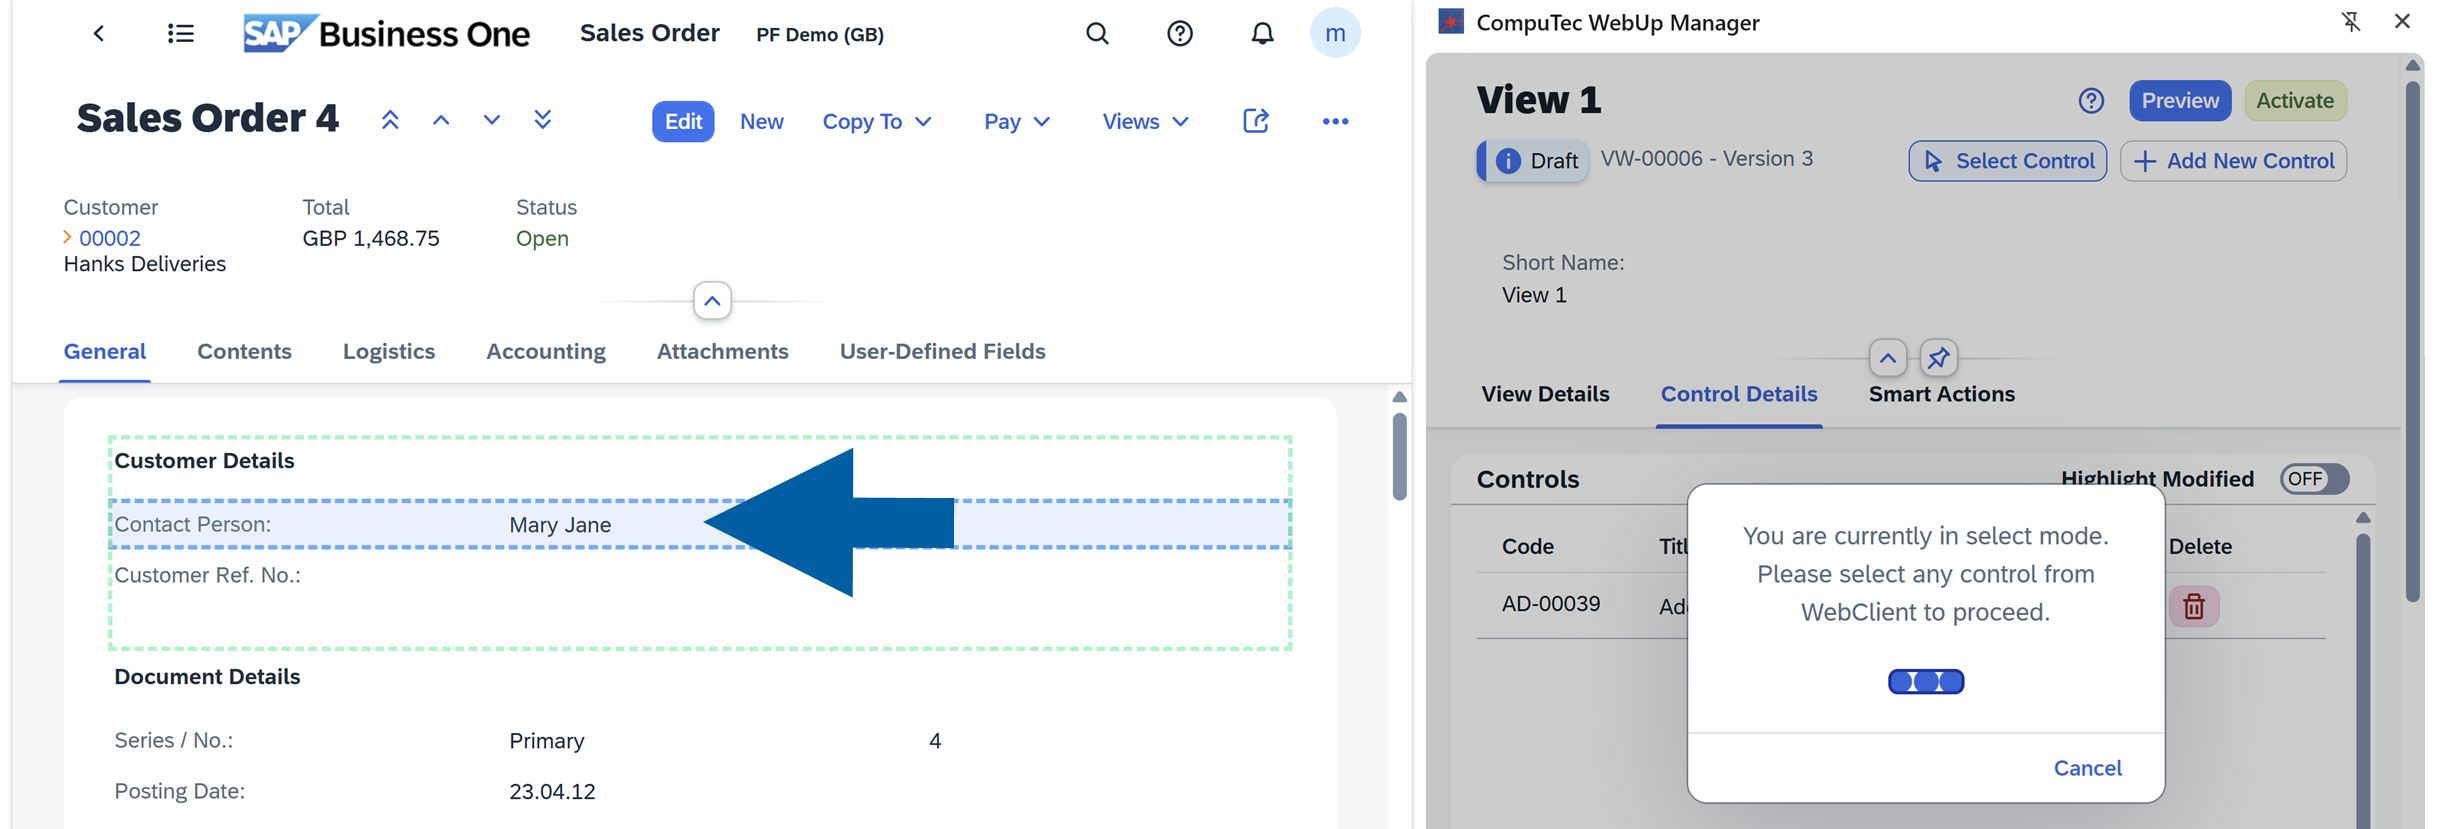Open the Pay dropdown
This screenshot has height=829, width=2439.
1017,122
